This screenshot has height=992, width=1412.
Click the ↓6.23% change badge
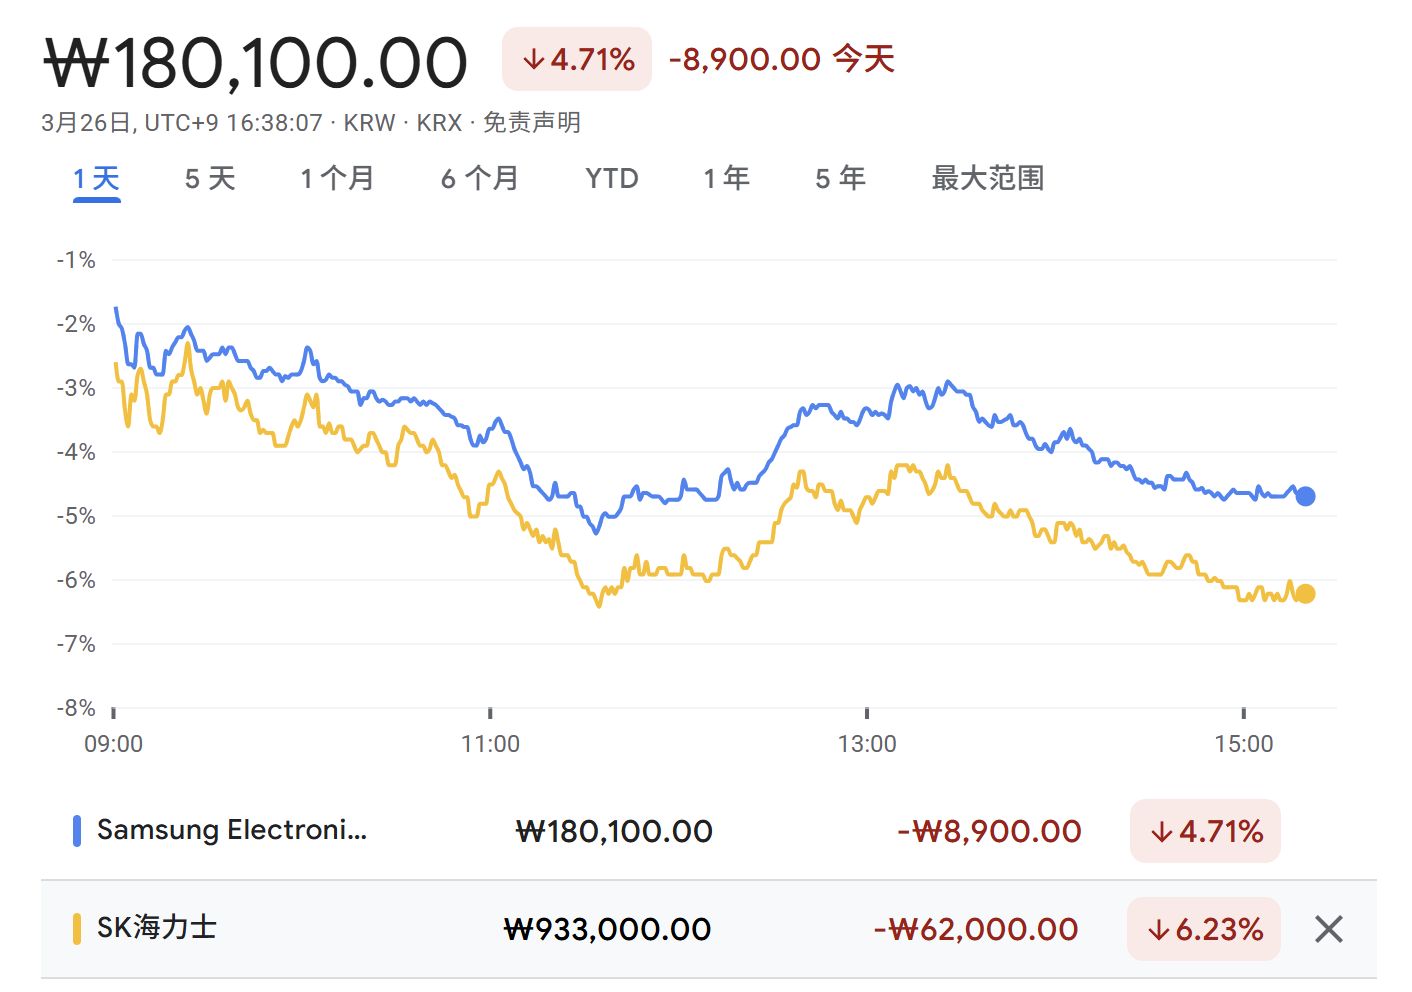(1204, 929)
